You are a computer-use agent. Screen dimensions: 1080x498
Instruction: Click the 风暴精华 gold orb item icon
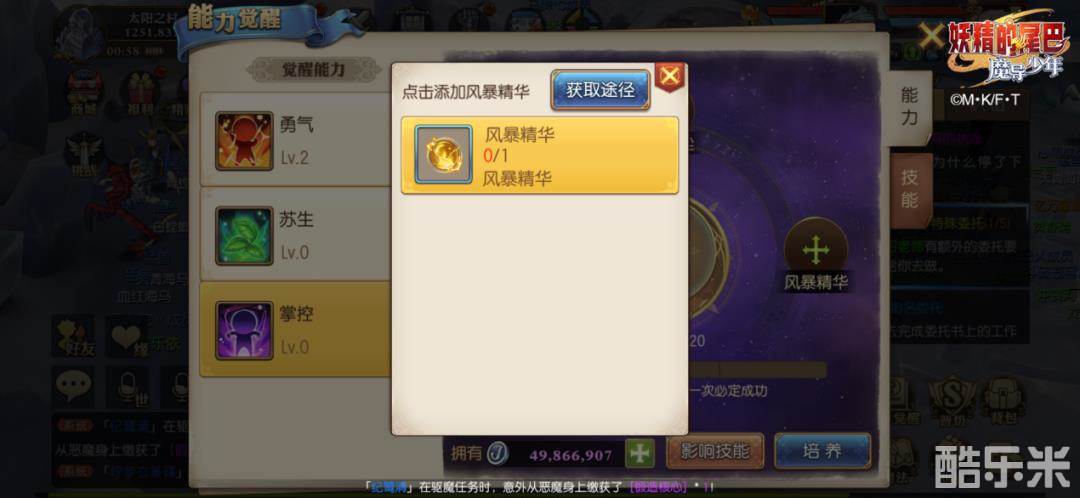point(444,154)
